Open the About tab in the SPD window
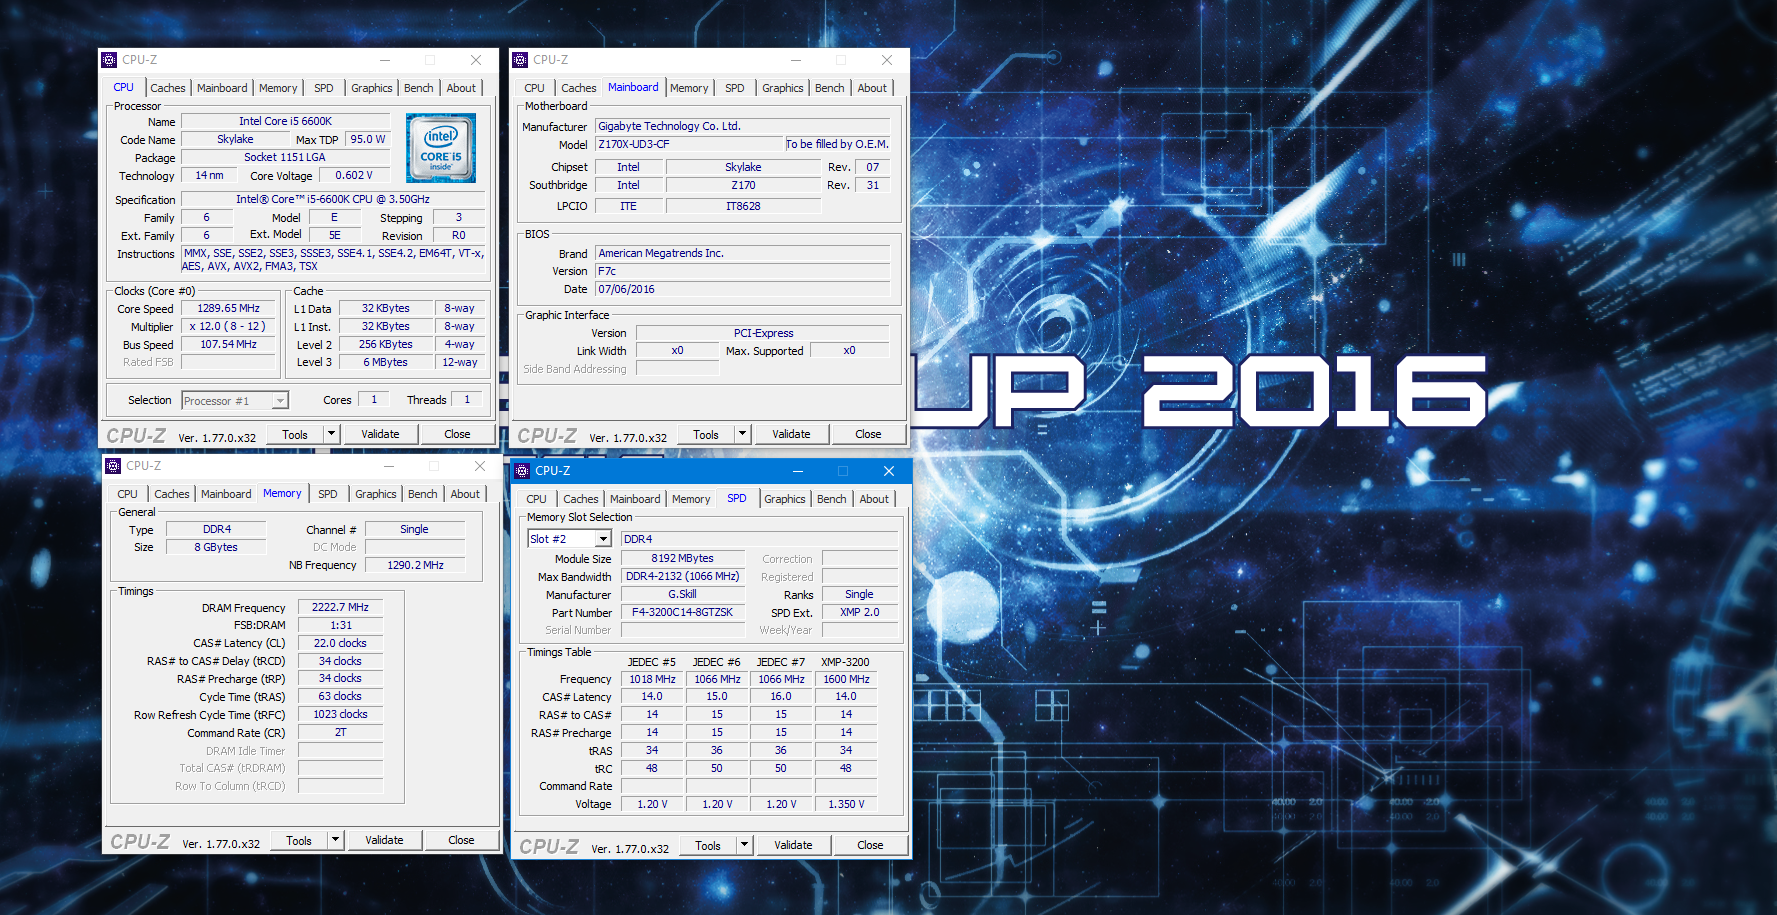The height and width of the screenshot is (915, 1777). click(874, 499)
